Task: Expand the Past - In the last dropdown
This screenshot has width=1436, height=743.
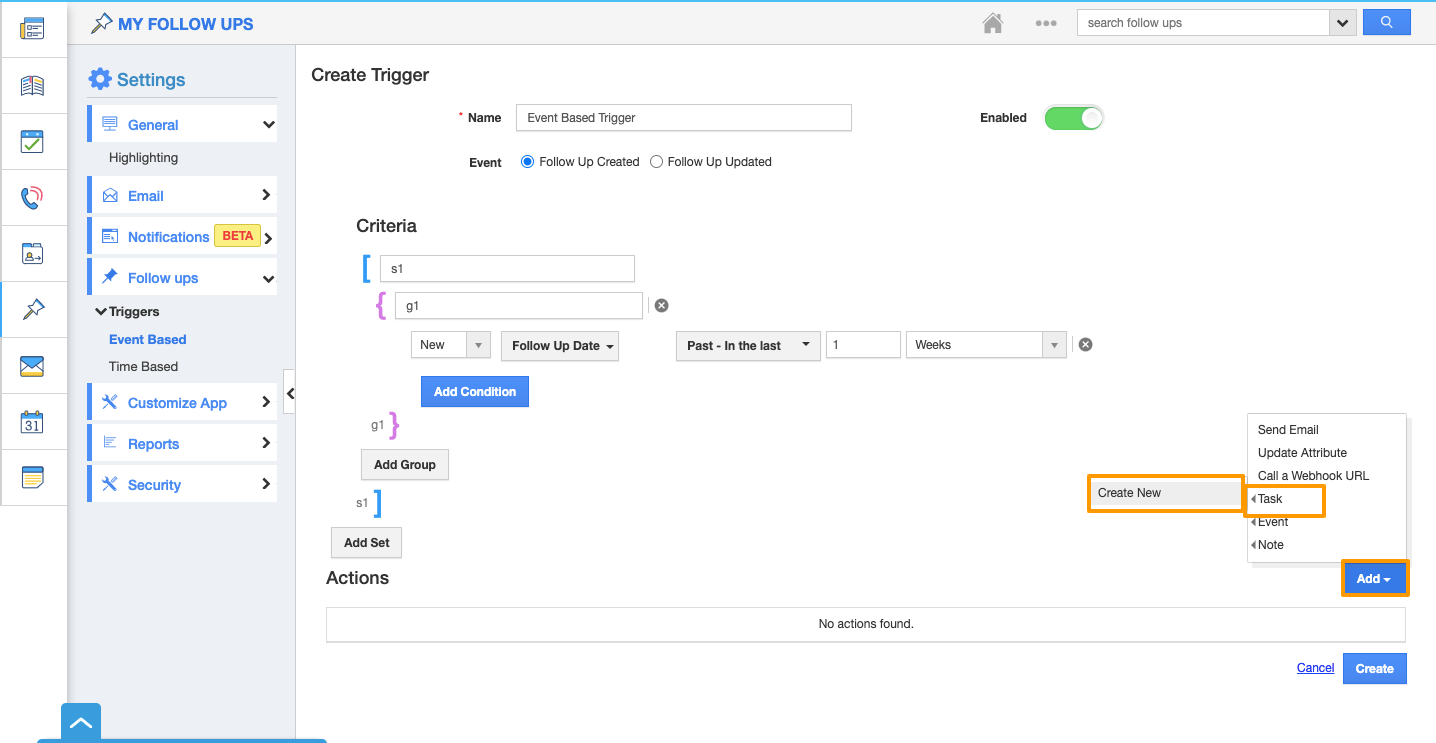Action: tap(748, 346)
